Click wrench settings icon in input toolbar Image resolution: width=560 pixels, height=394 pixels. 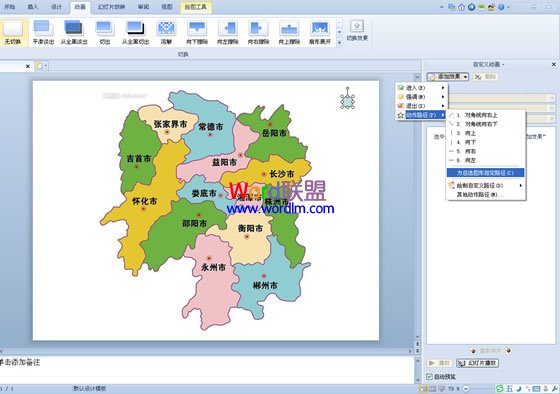555,388
